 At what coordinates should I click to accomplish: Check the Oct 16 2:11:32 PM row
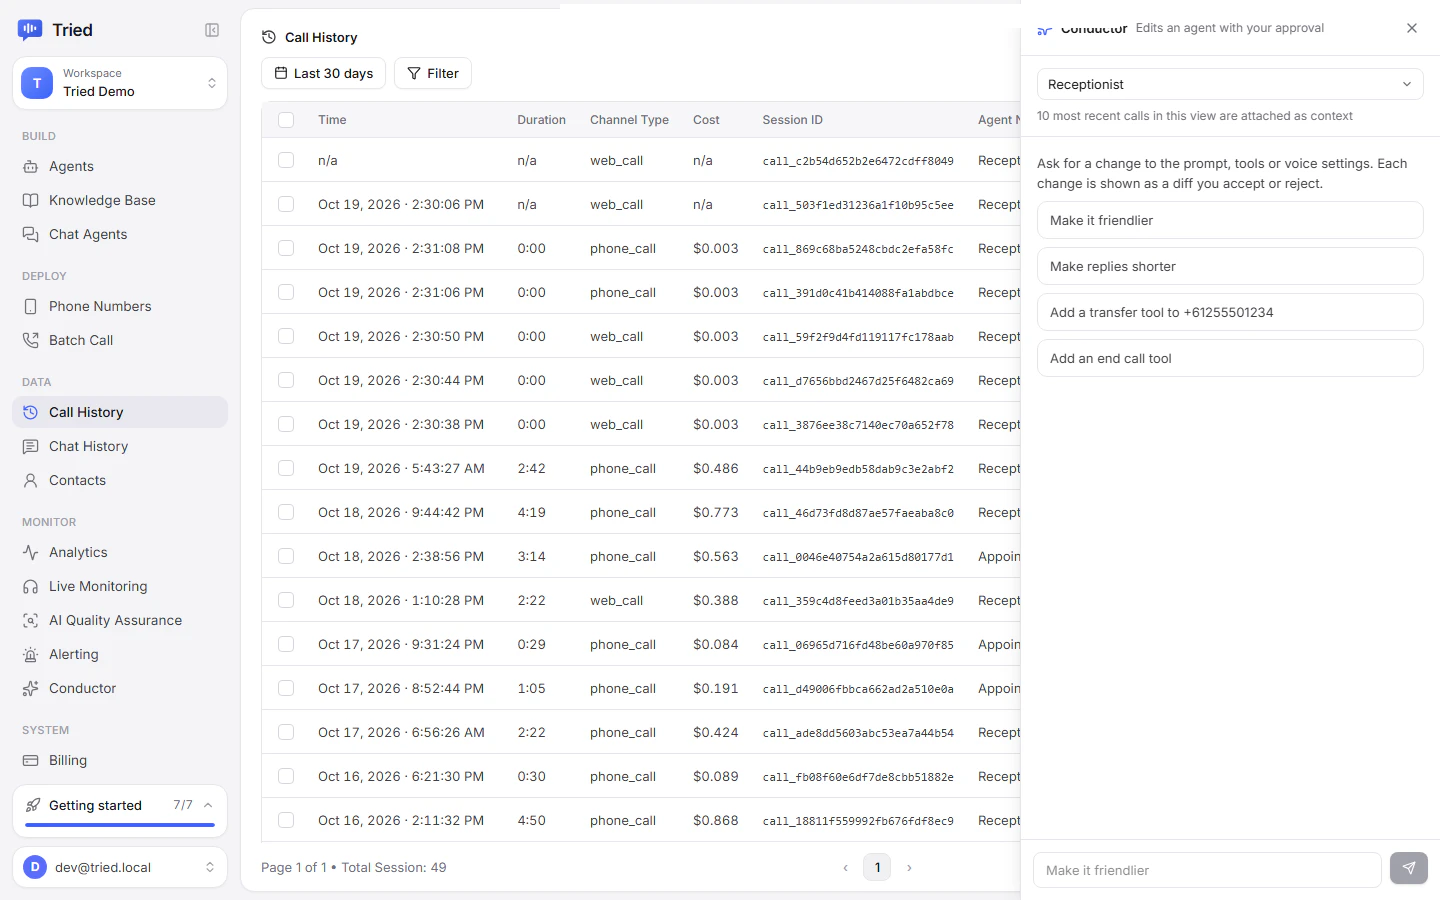(x=286, y=820)
